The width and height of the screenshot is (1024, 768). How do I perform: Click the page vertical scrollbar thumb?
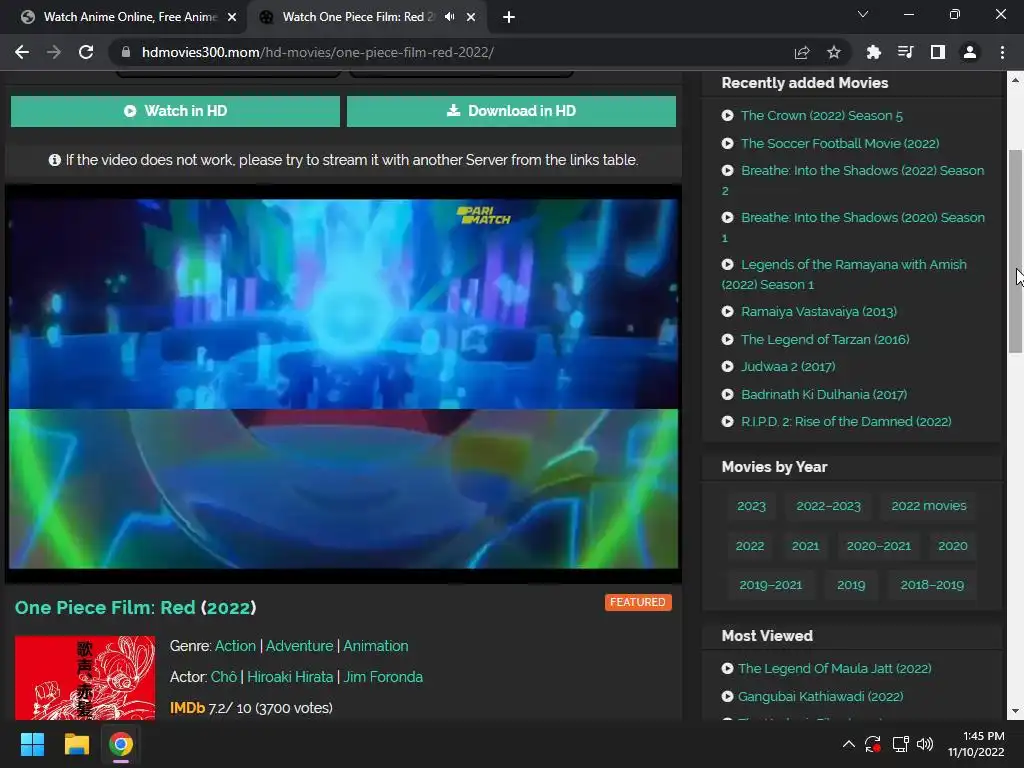tap(1014, 251)
